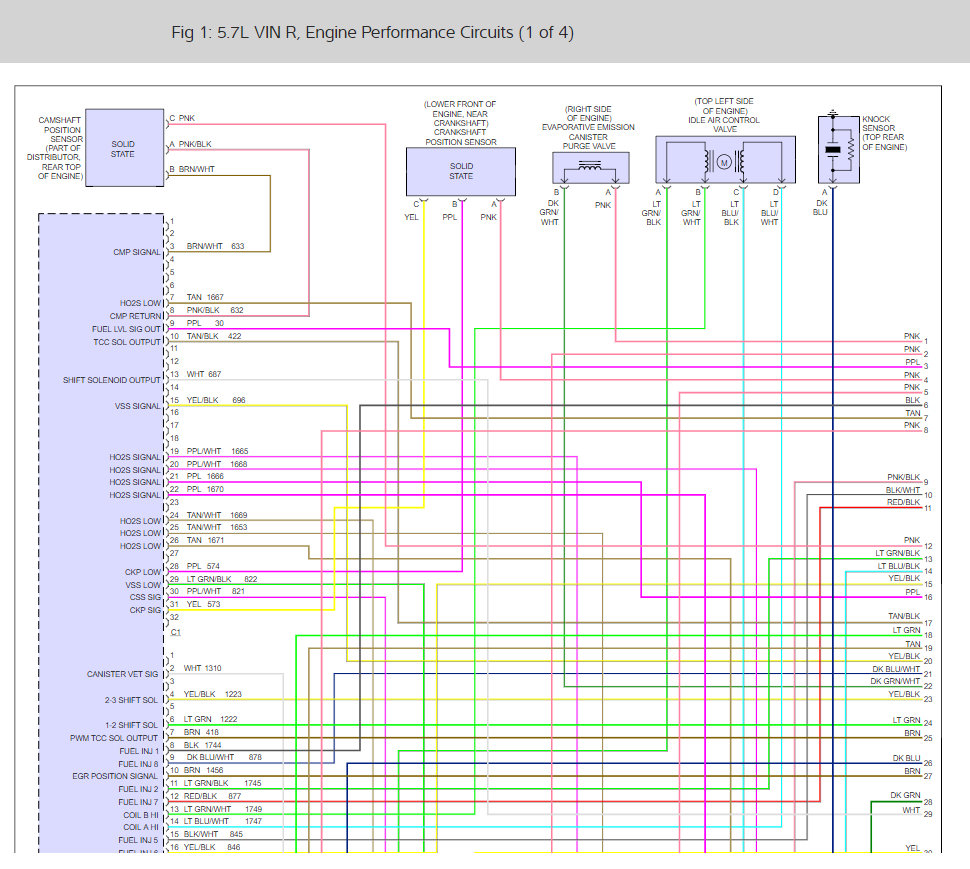Click right-edge 'DK GRN/WHT' label at pin 22
This screenshot has height=869, width=970.
click(x=896, y=682)
